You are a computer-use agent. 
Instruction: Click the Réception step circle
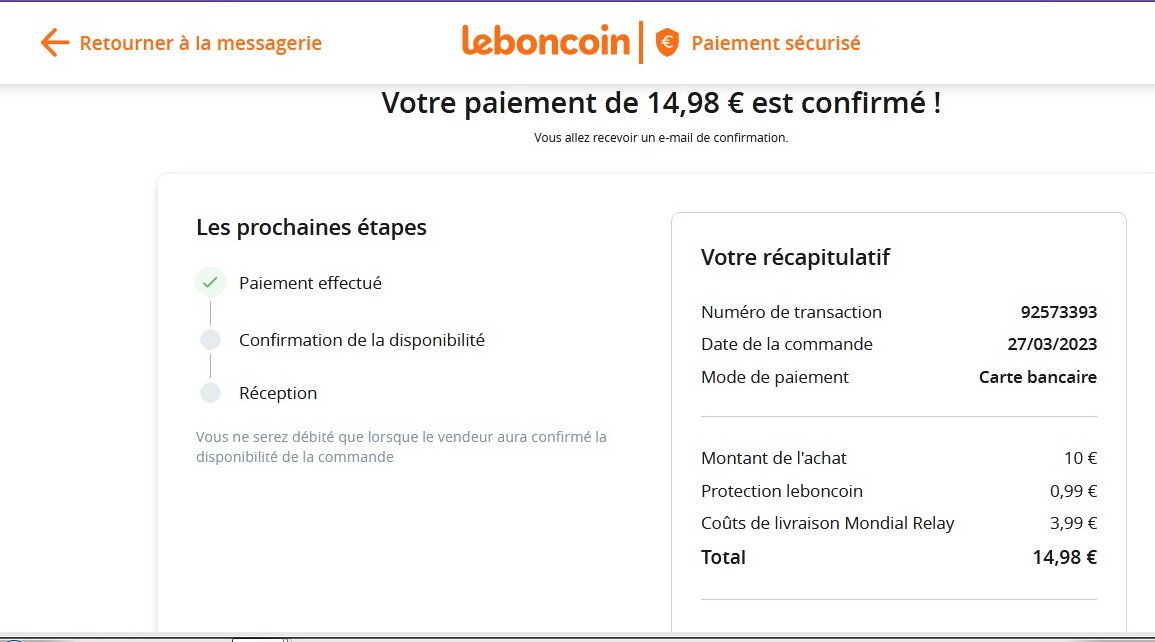211,392
